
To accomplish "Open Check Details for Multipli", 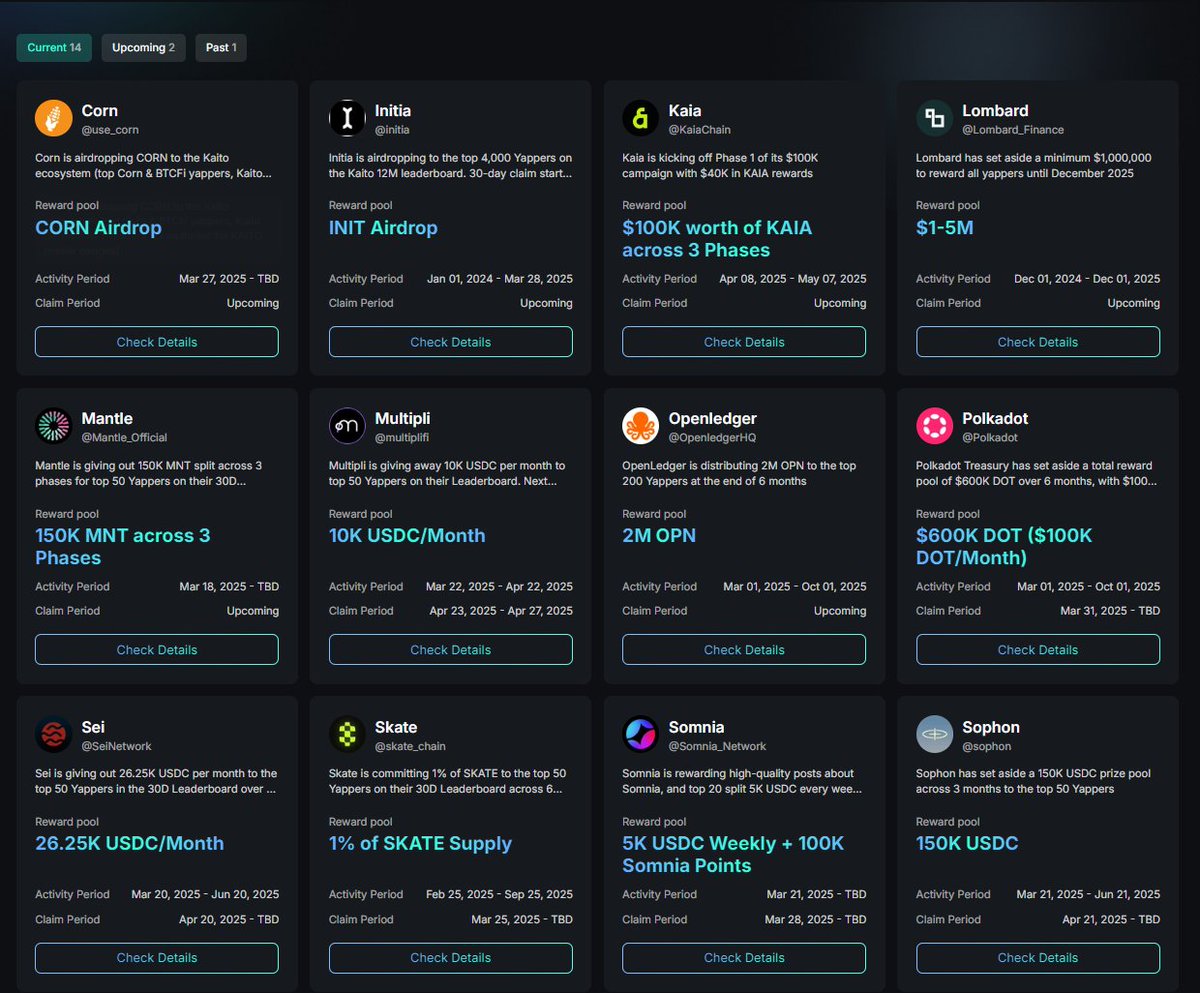I will point(451,650).
